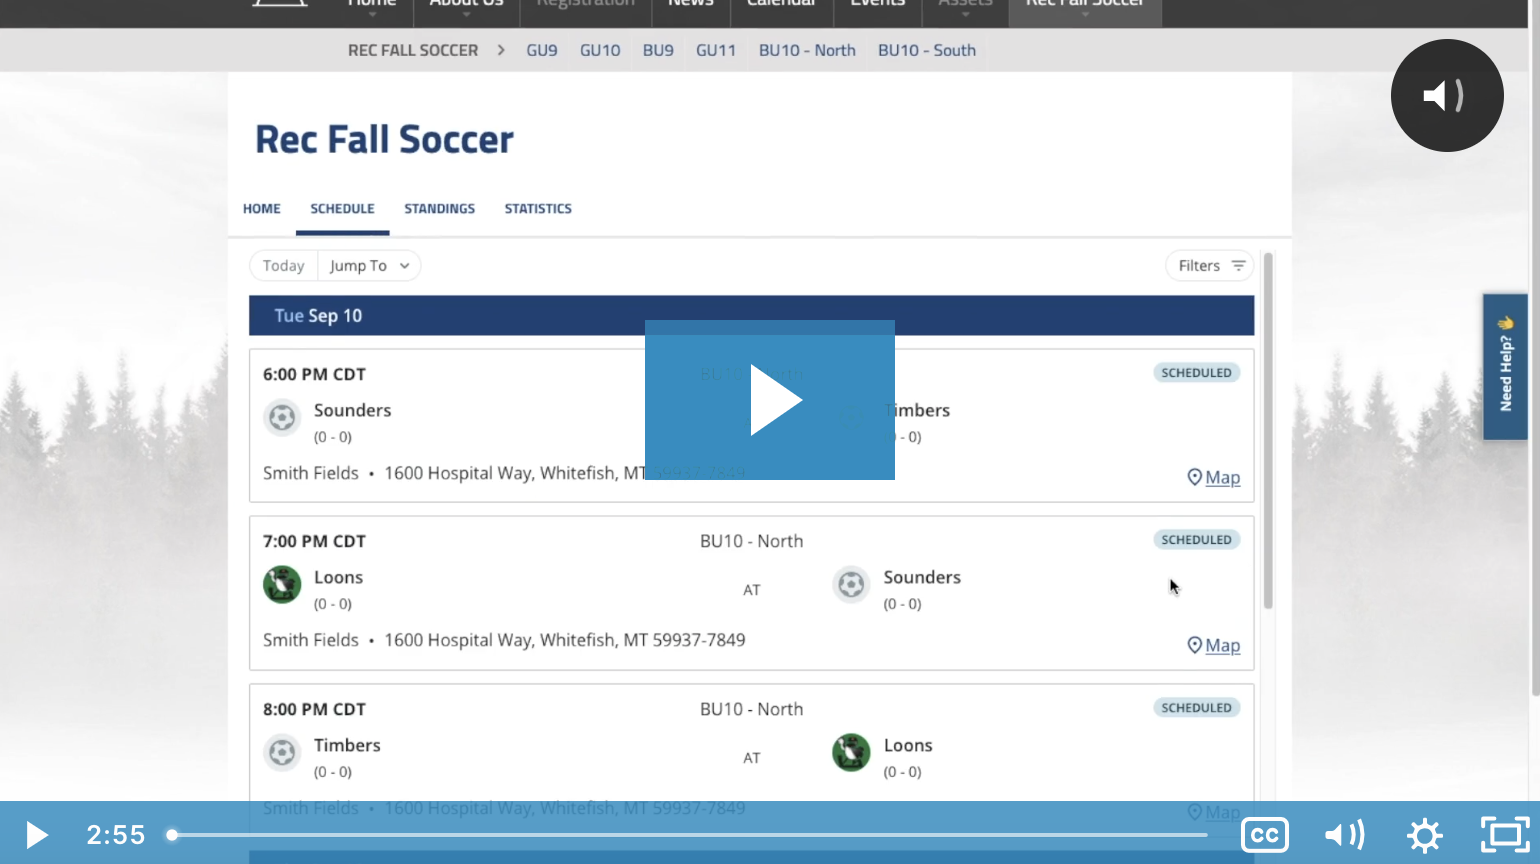Click the Timbers team name at 8:00 PM
The width and height of the screenshot is (1540, 864).
(x=347, y=745)
